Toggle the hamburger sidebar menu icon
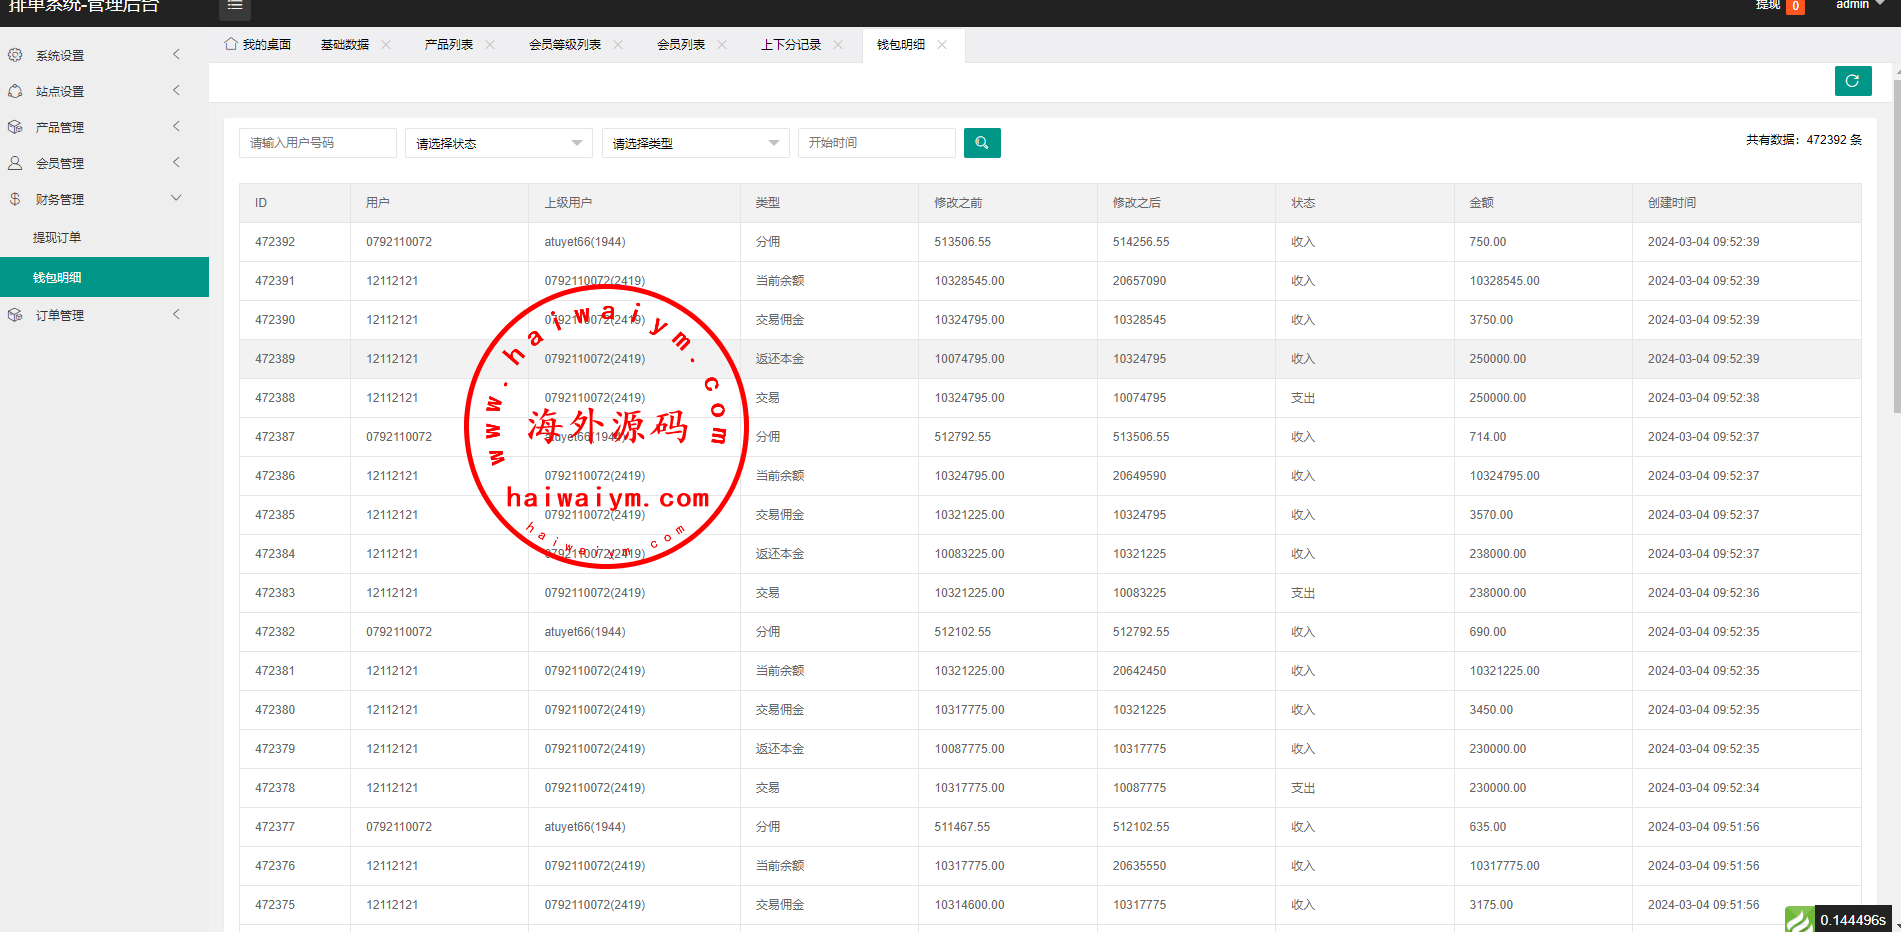This screenshot has width=1901, height=932. tap(235, 6)
